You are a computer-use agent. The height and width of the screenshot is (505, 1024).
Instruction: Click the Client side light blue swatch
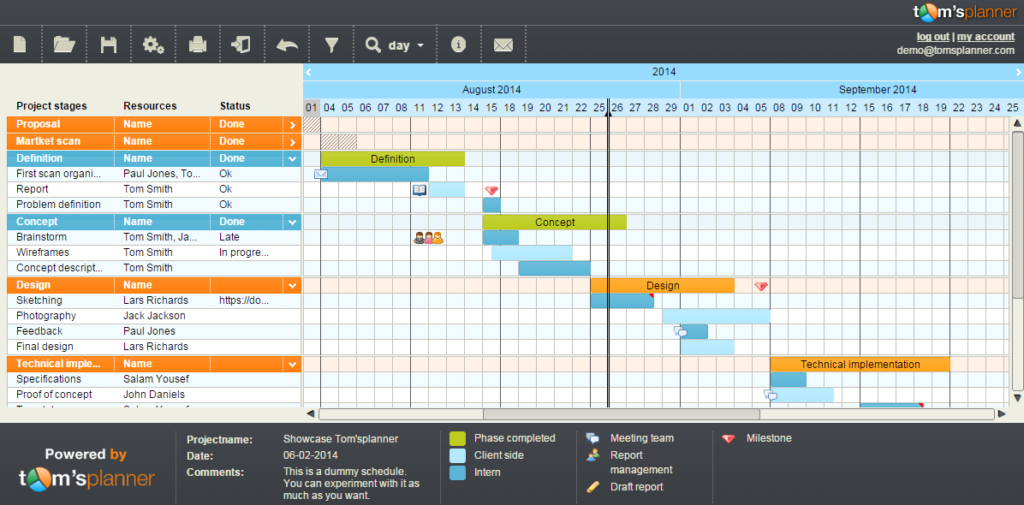pyautogui.click(x=458, y=455)
